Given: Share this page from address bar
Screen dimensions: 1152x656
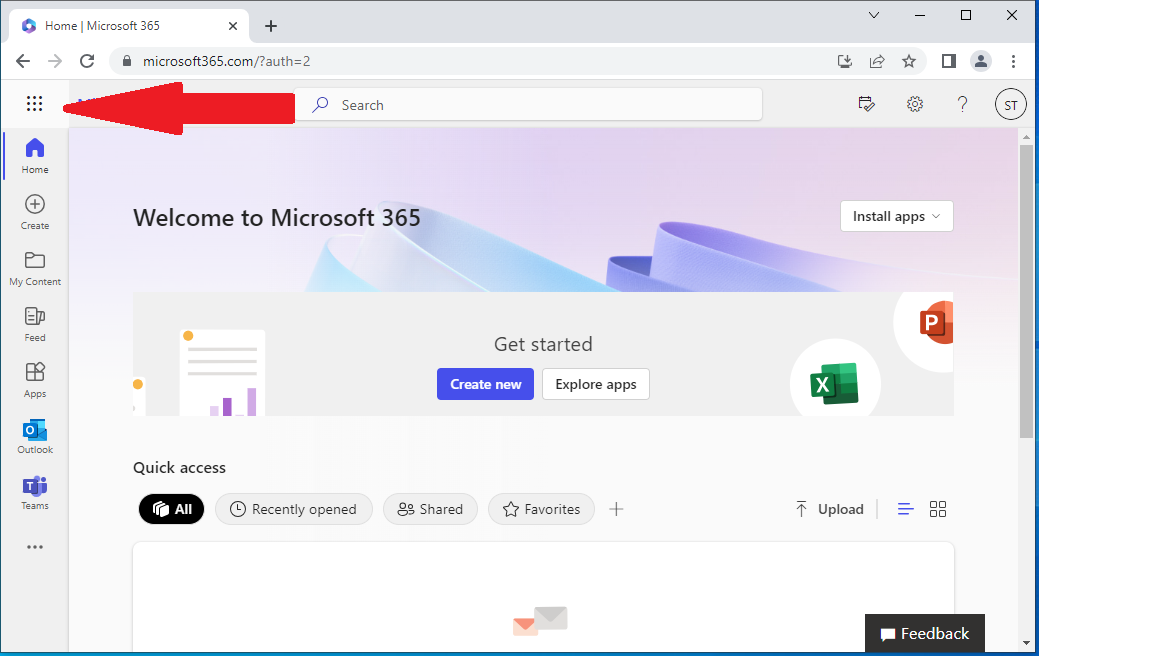Looking at the screenshot, I should coord(877,61).
